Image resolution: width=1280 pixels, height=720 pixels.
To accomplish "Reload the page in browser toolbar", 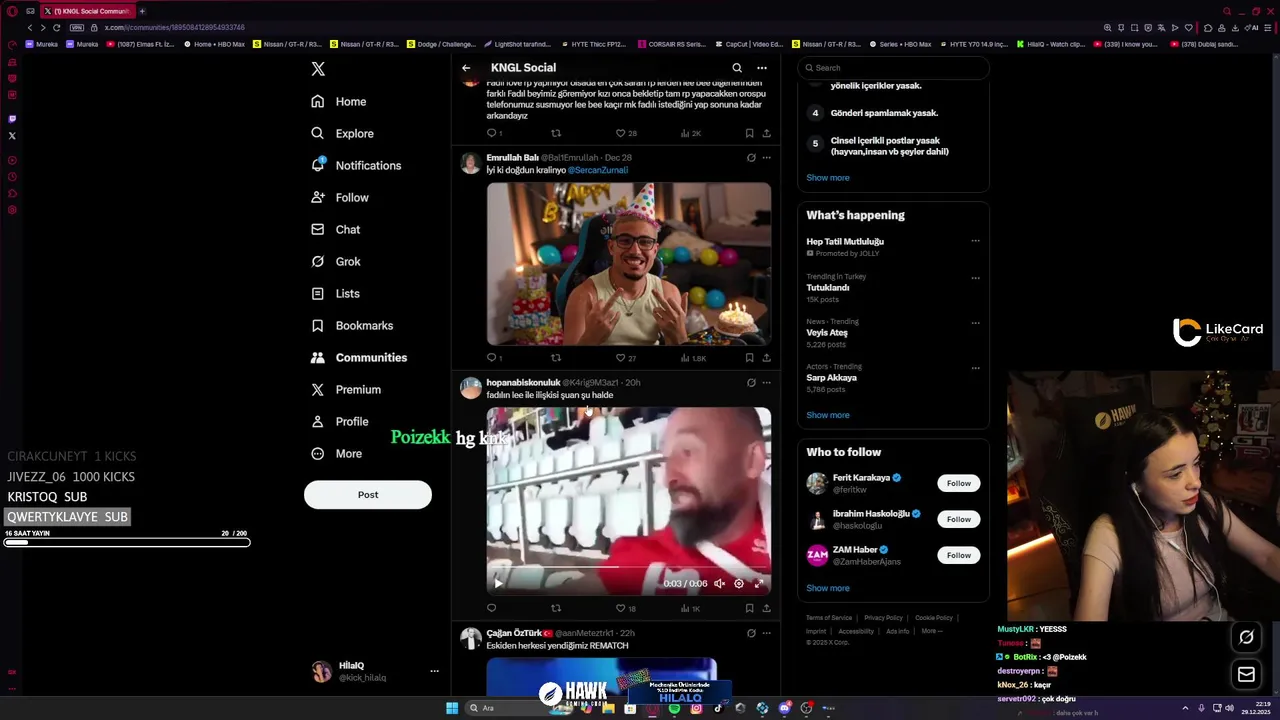I will point(56,27).
